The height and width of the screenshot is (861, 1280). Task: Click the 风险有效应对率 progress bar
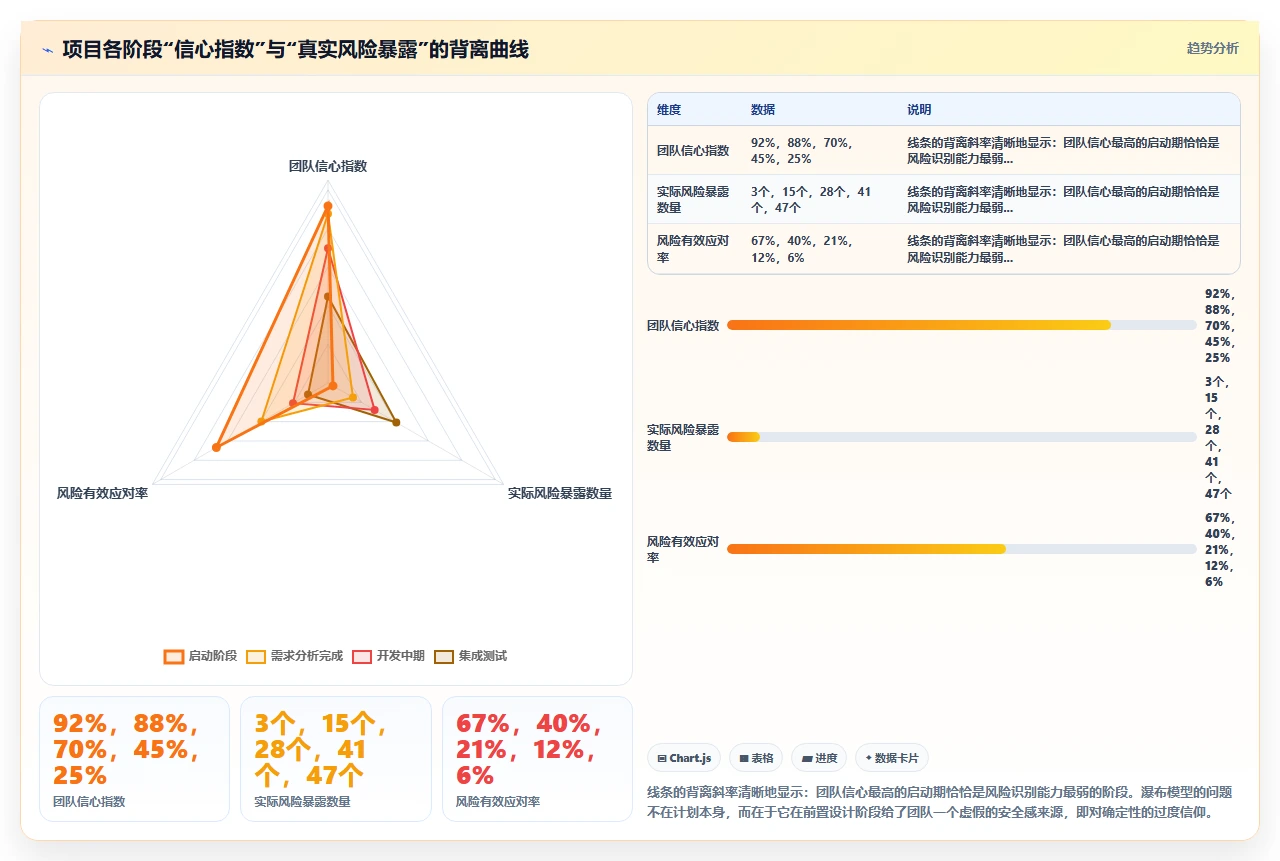[961, 549]
